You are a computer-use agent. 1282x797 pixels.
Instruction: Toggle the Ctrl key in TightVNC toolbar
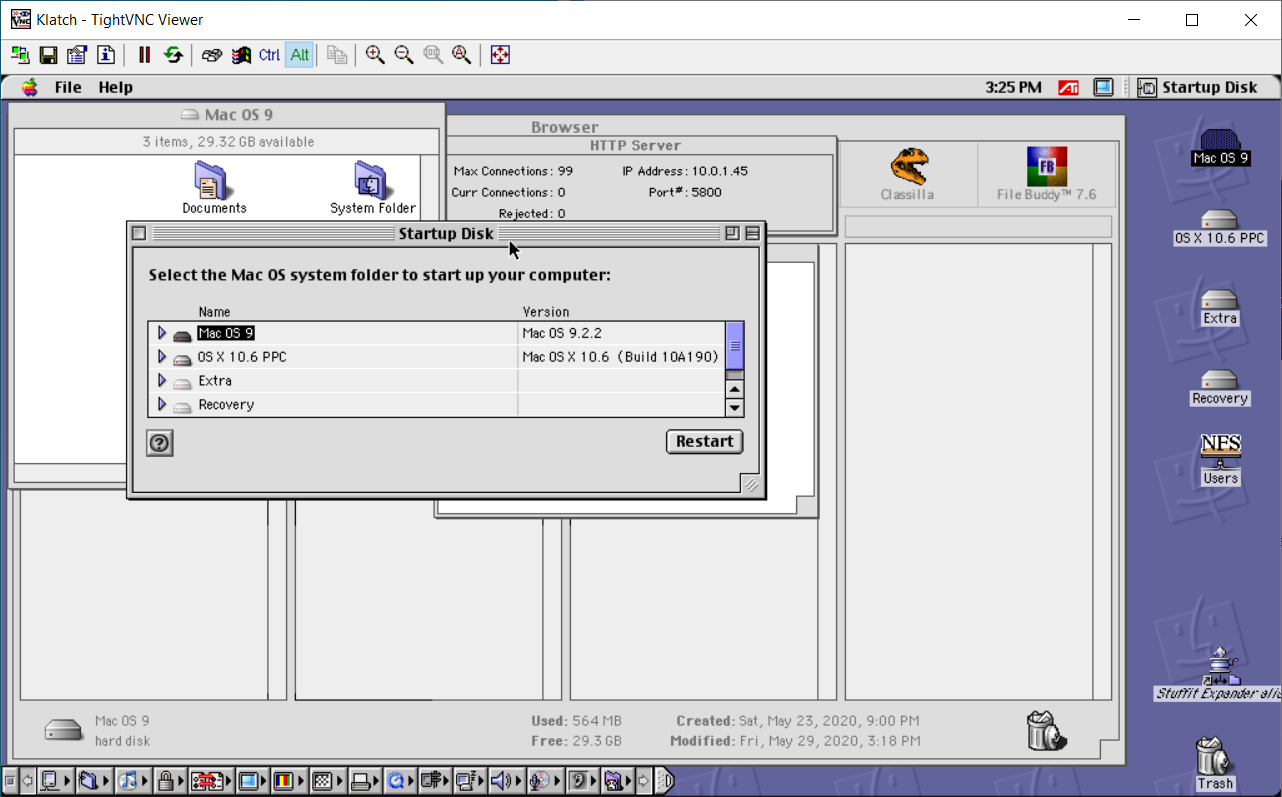(x=270, y=55)
